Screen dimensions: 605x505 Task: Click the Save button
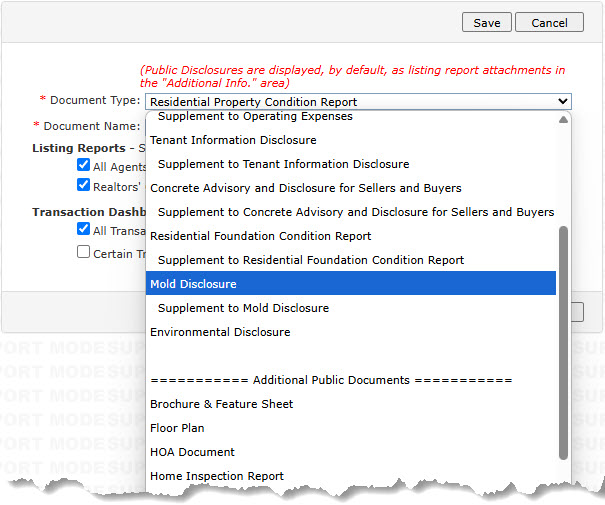point(487,22)
